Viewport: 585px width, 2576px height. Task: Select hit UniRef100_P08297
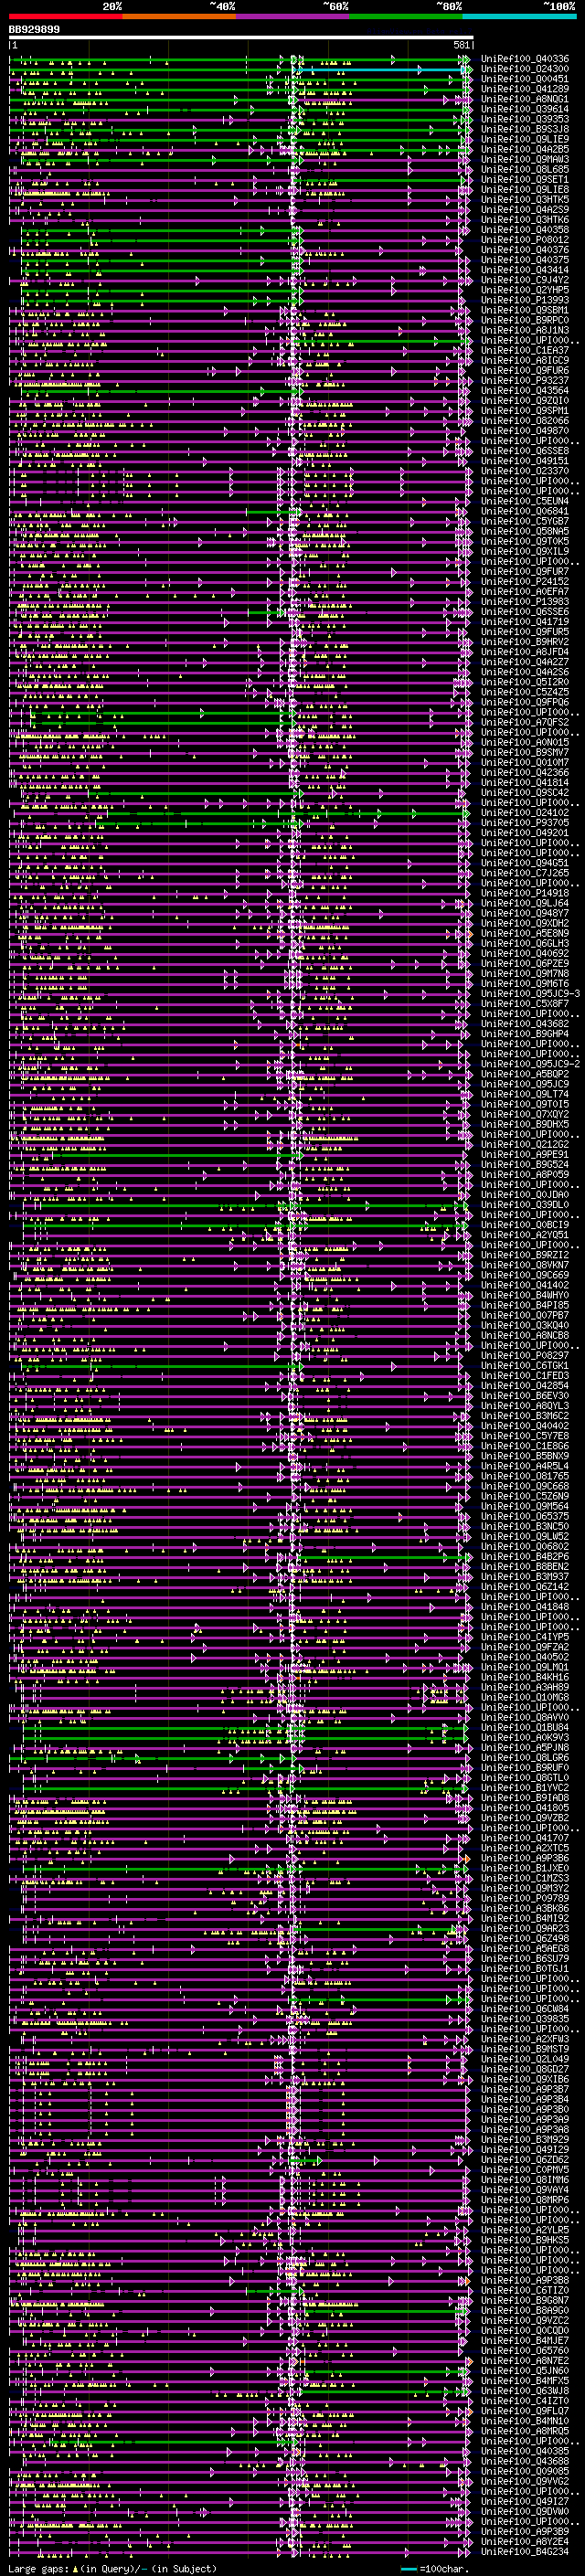pos(525,1355)
